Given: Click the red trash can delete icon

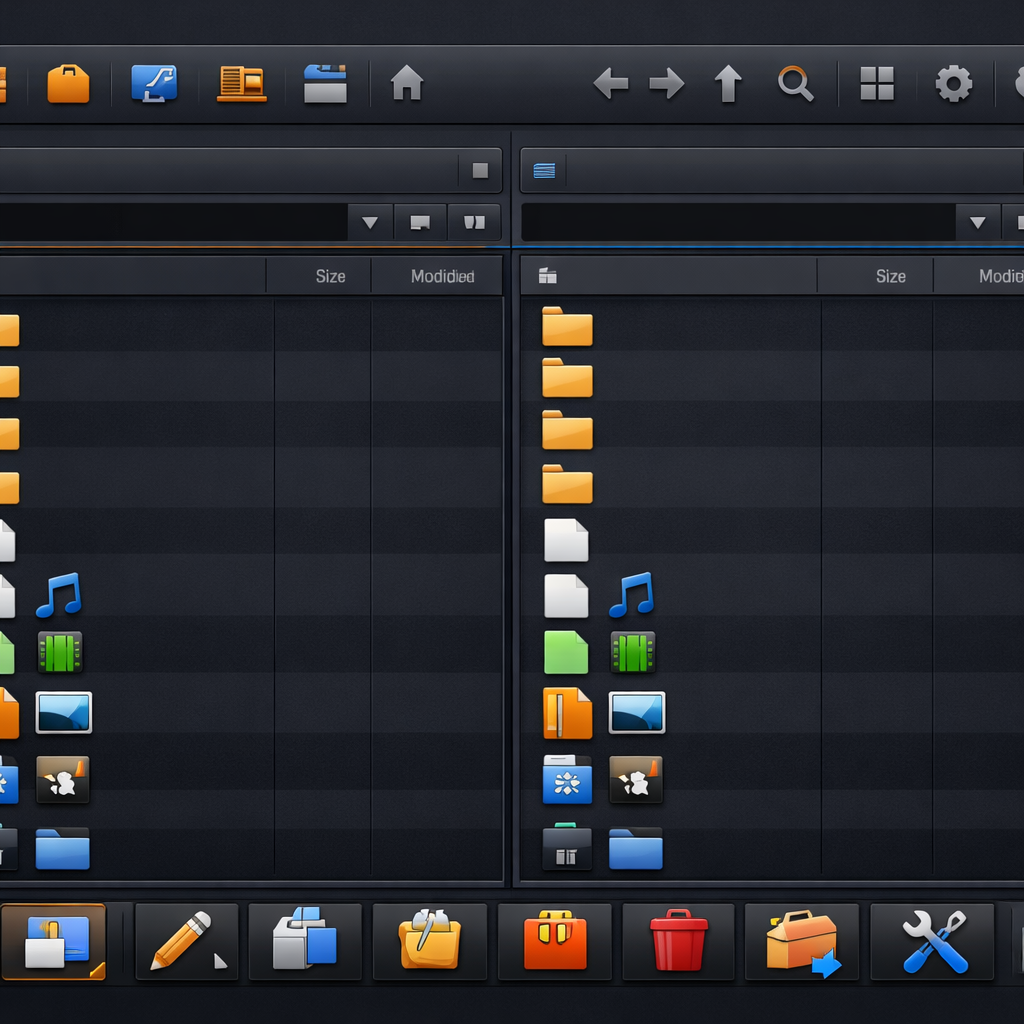Looking at the screenshot, I should click(678, 941).
